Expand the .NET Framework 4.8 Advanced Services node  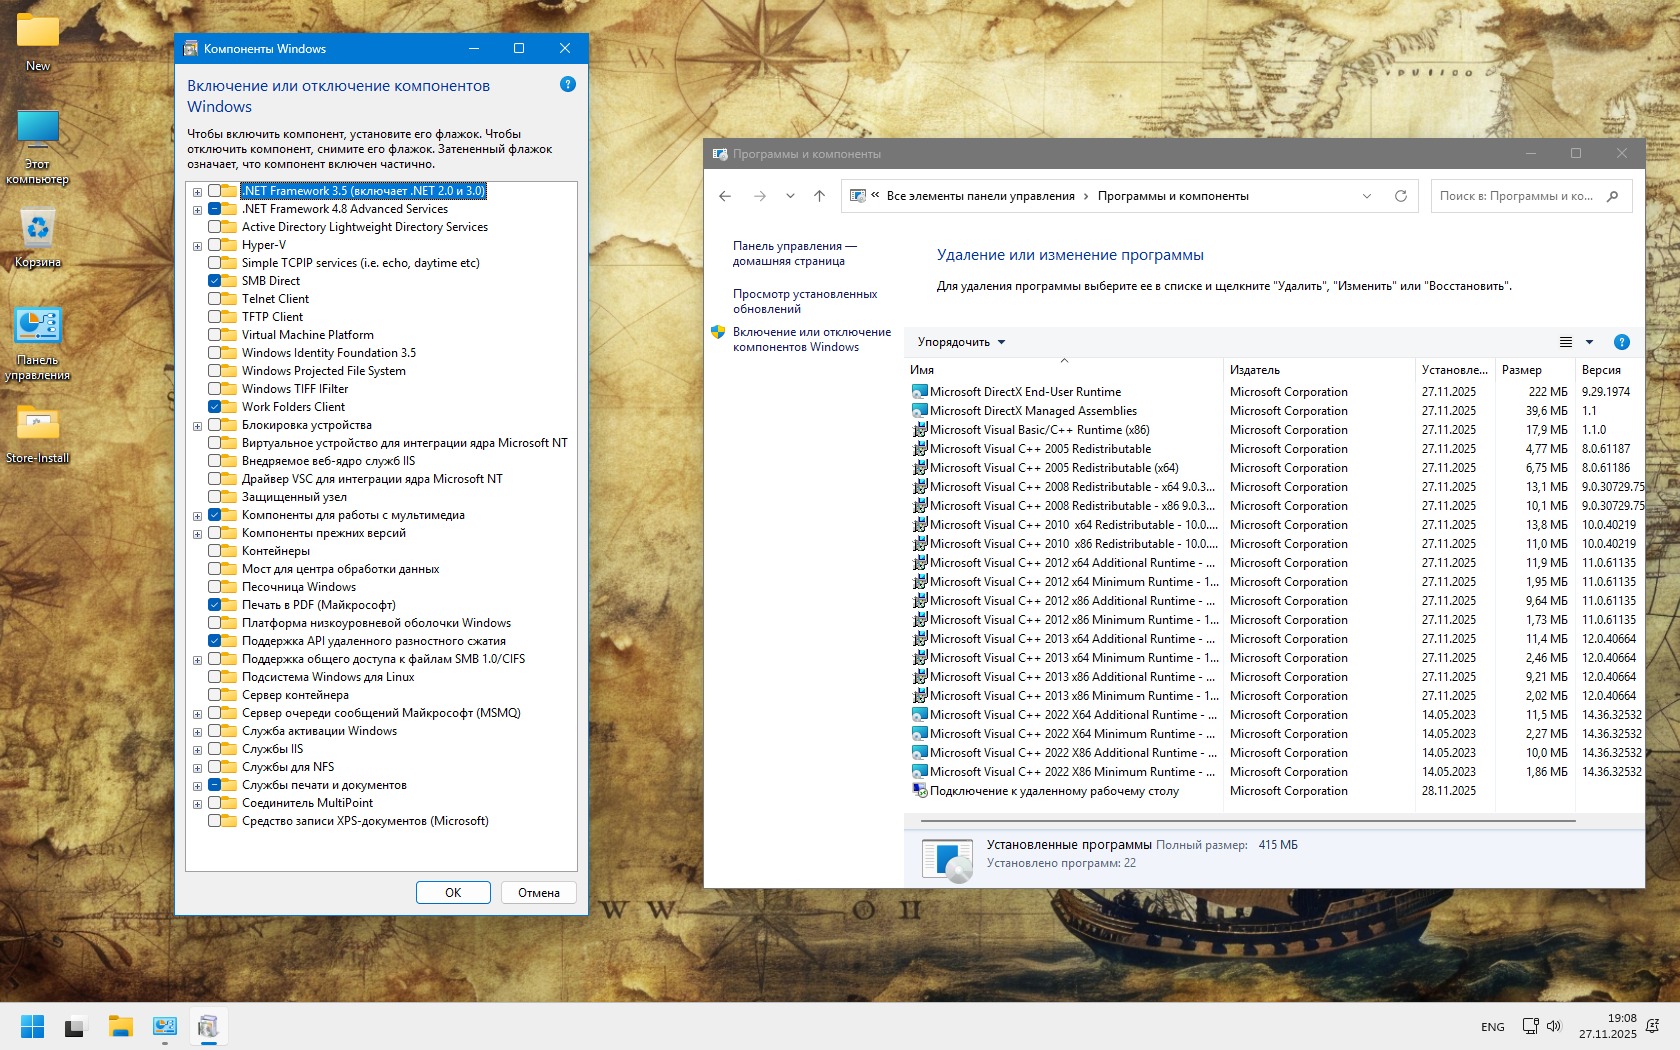(x=198, y=210)
